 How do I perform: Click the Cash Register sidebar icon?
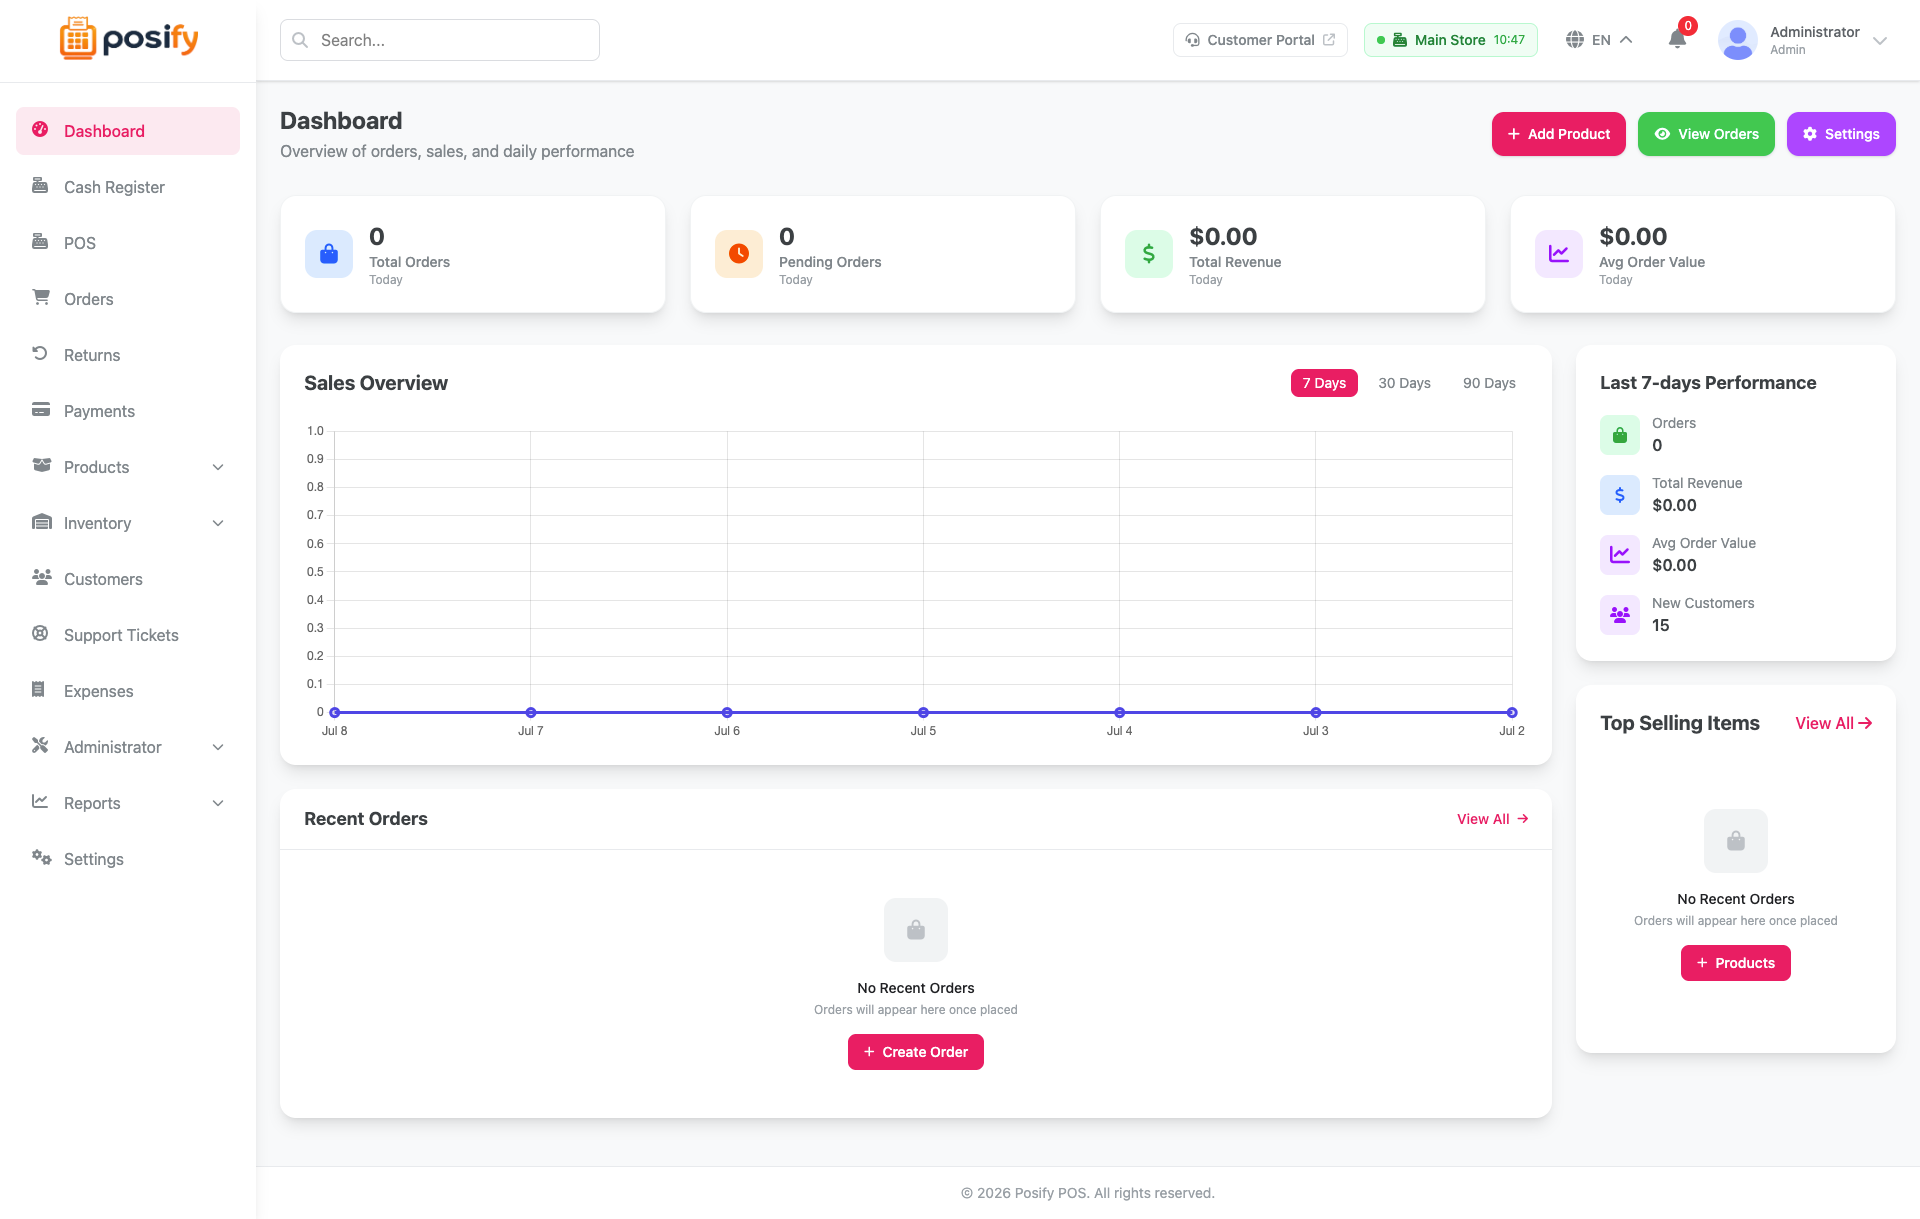[x=40, y=186]
